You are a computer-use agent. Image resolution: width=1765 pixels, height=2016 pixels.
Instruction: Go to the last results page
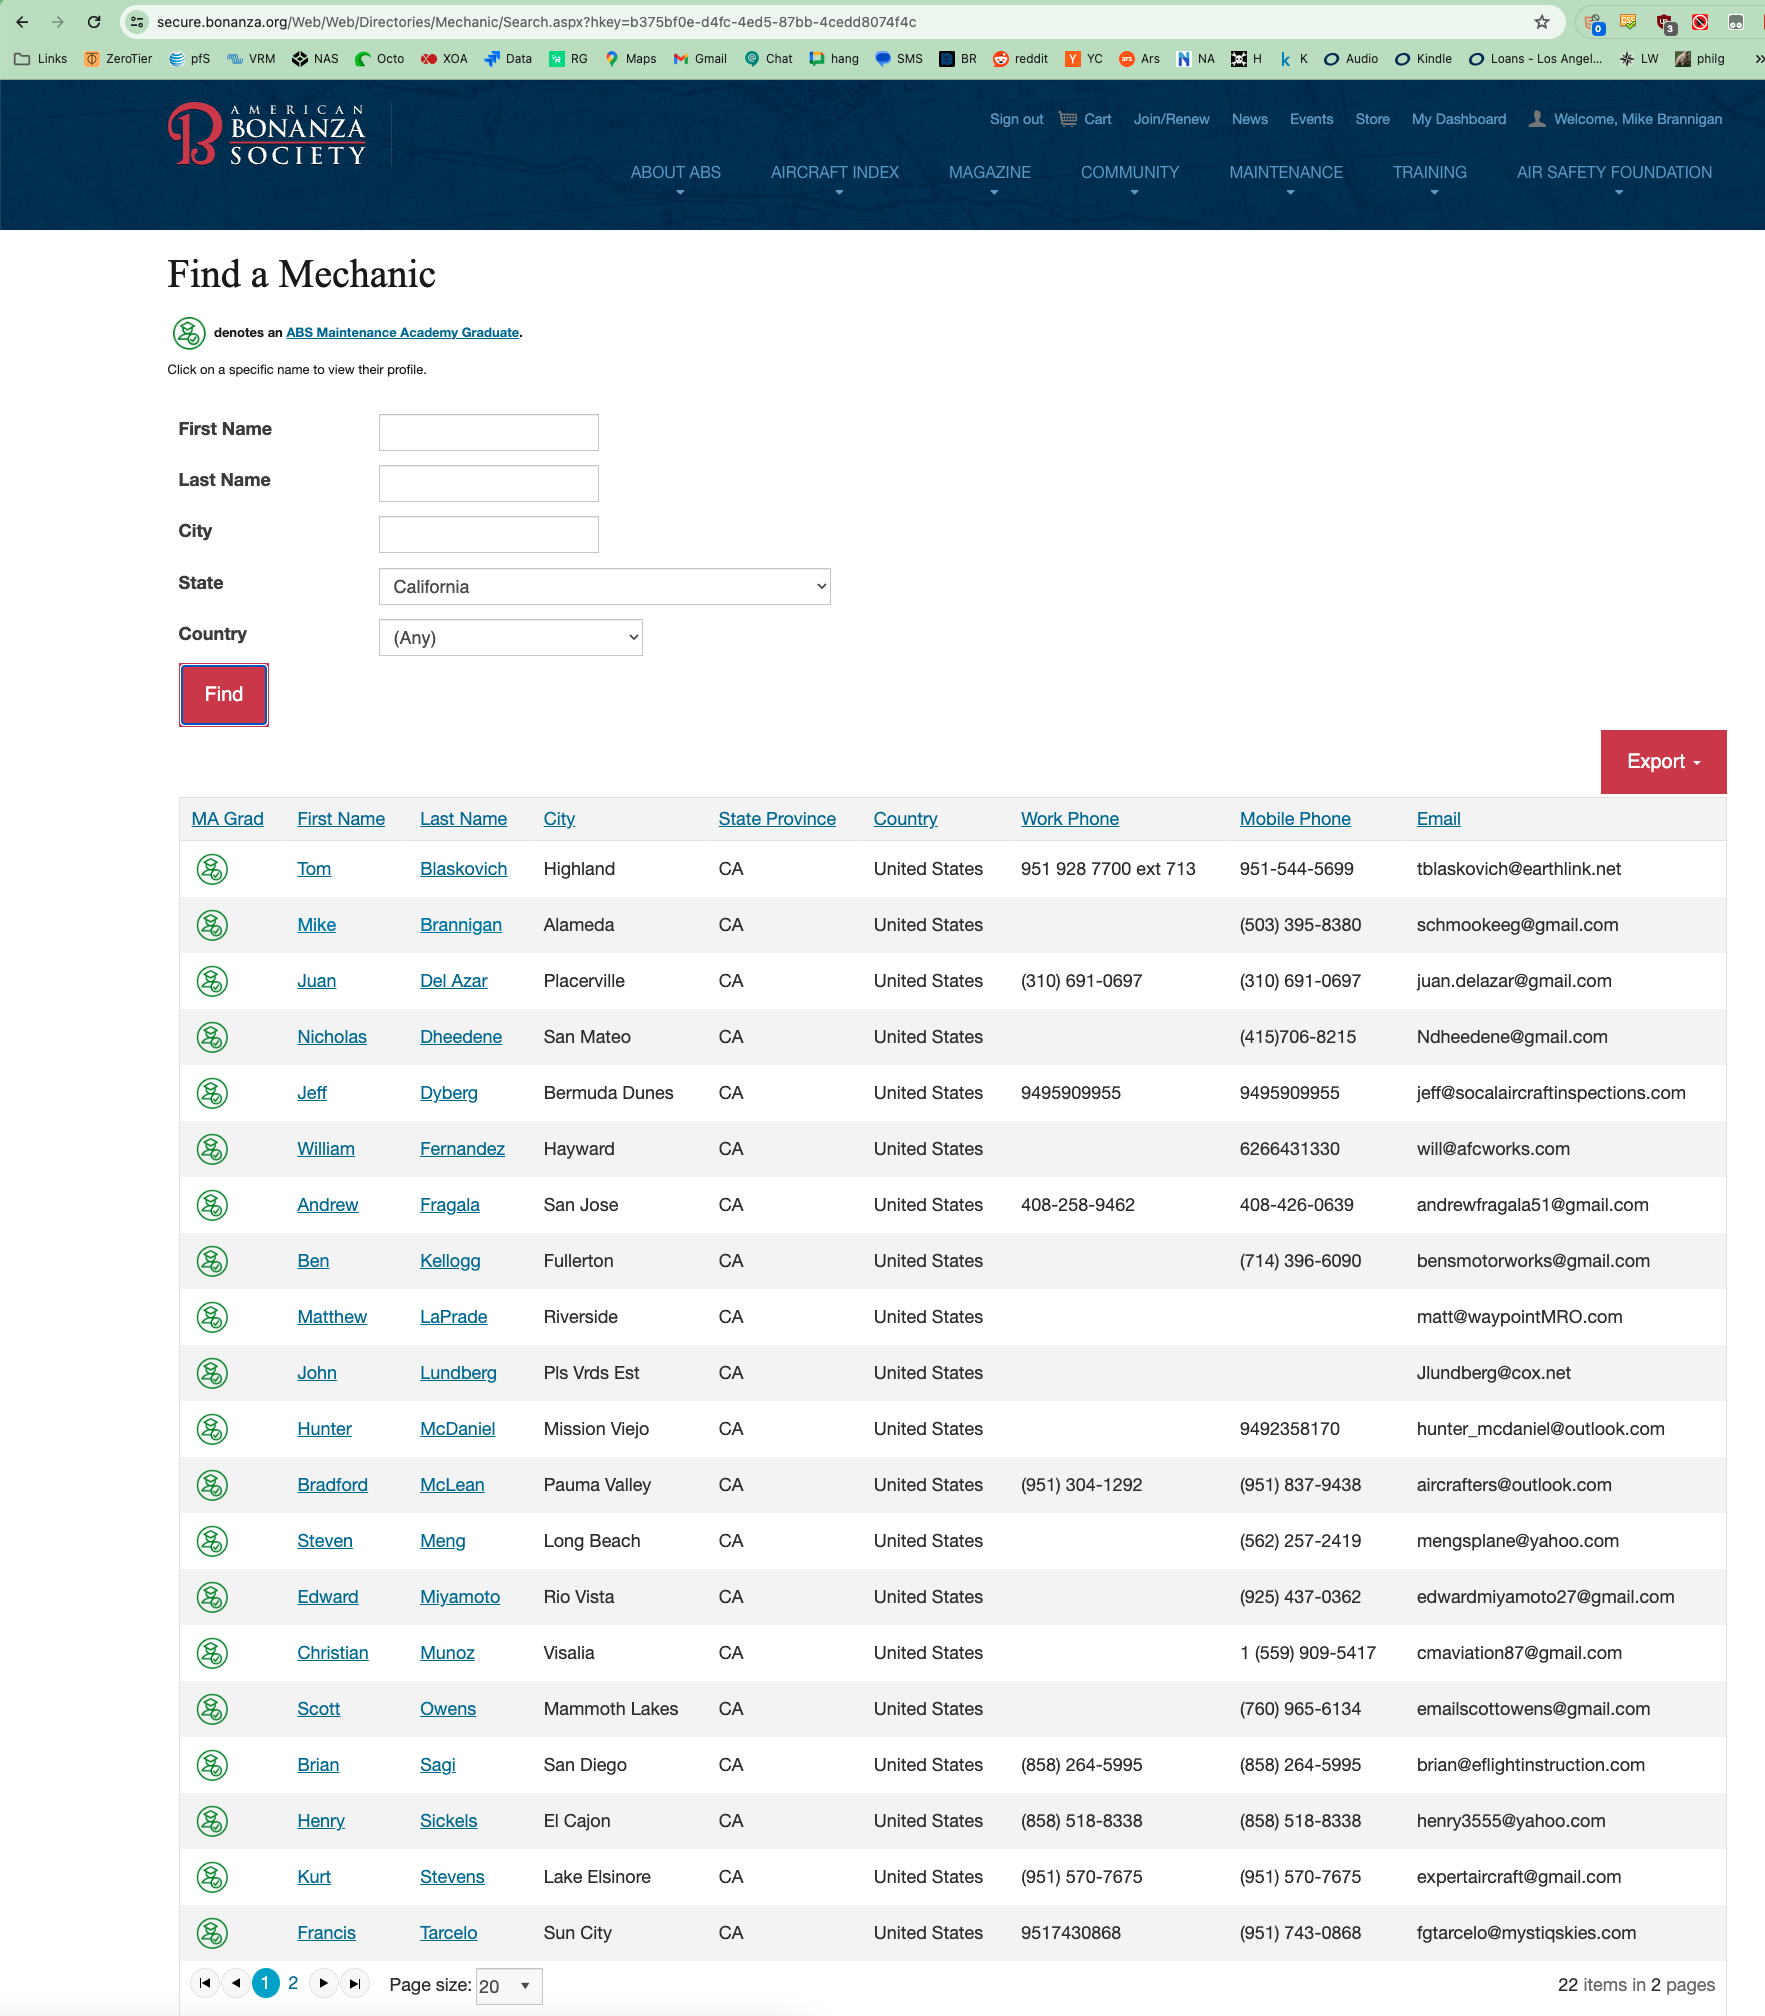pyautogui.click(x=355, y=1983)
